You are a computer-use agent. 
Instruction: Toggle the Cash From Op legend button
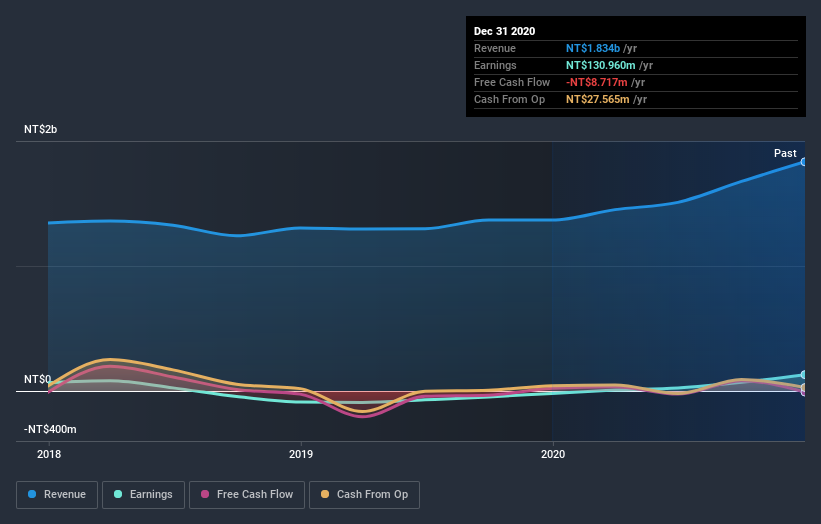tap(364, 495)
